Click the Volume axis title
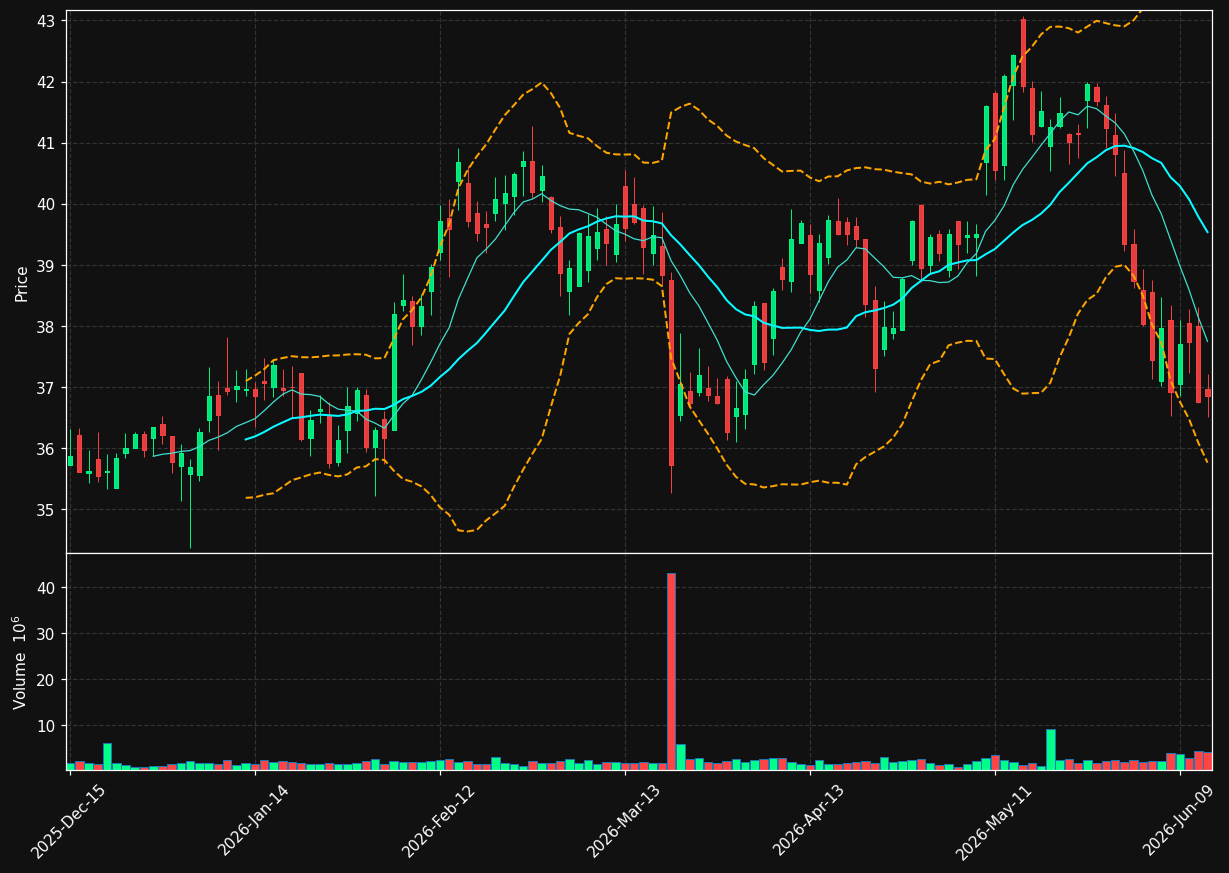1229x873 pixels. click(20, 662)
